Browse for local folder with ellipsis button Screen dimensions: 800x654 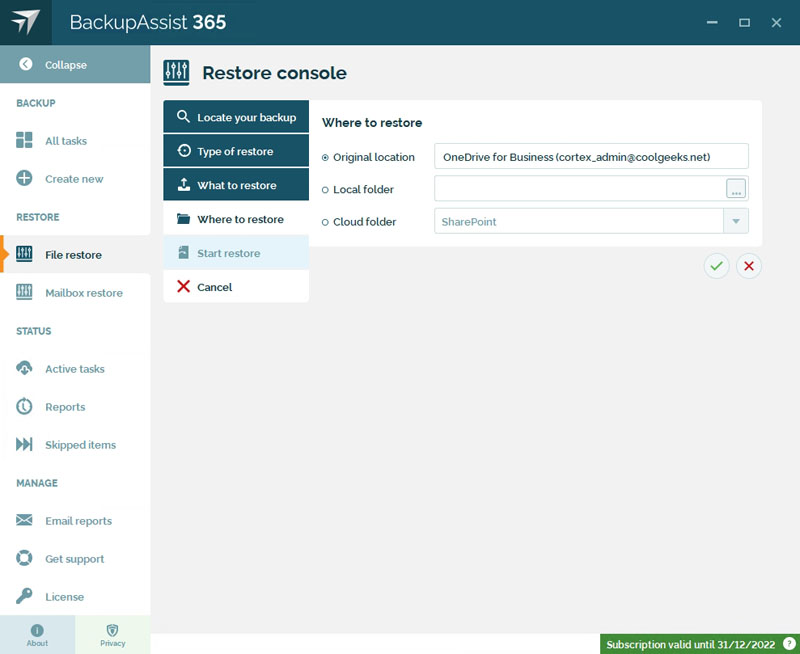pyautogui.click(x=736, y=189)
